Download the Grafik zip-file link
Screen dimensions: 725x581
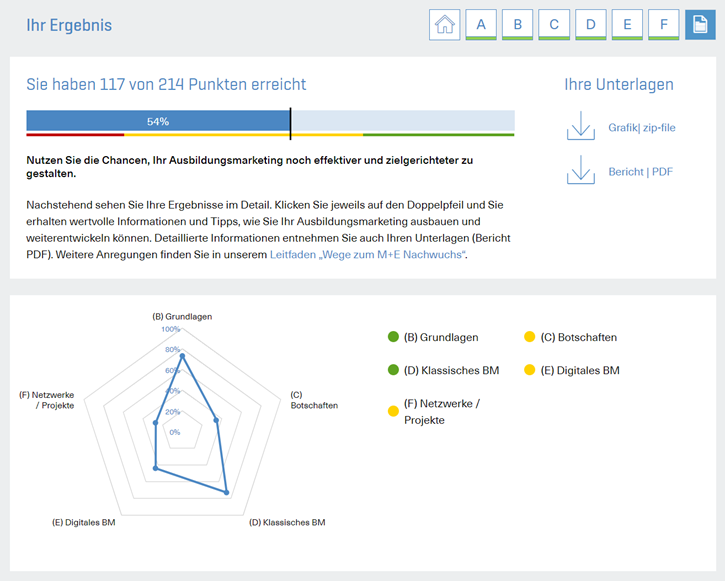point(642,128)
